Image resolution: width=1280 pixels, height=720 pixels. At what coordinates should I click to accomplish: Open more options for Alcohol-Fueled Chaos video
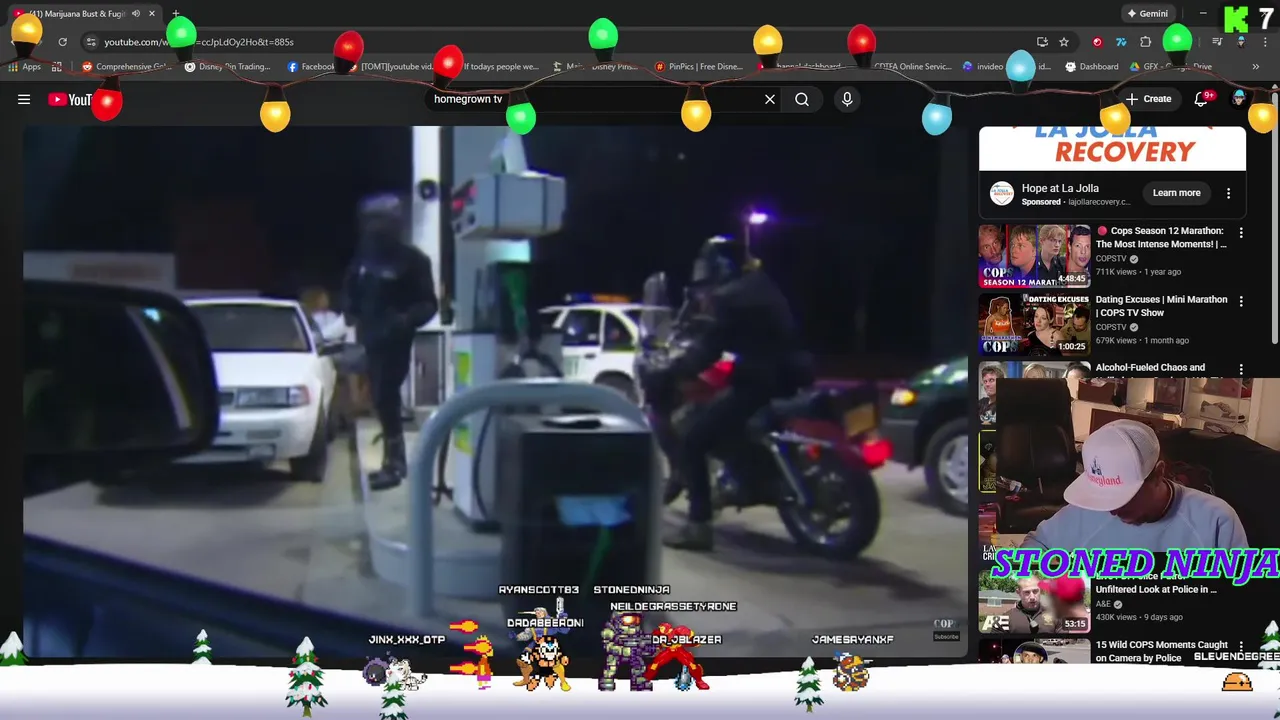[x=1241, y=369]
